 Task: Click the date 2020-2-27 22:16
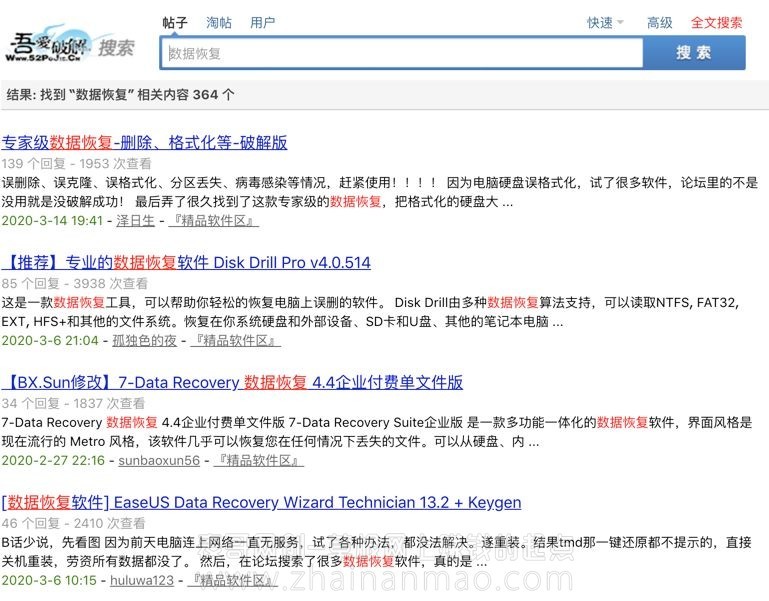click(53, 460)
